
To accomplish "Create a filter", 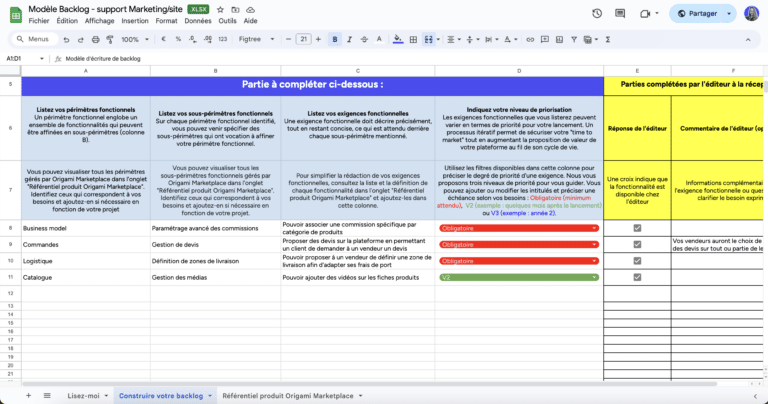I will point(574,39).
